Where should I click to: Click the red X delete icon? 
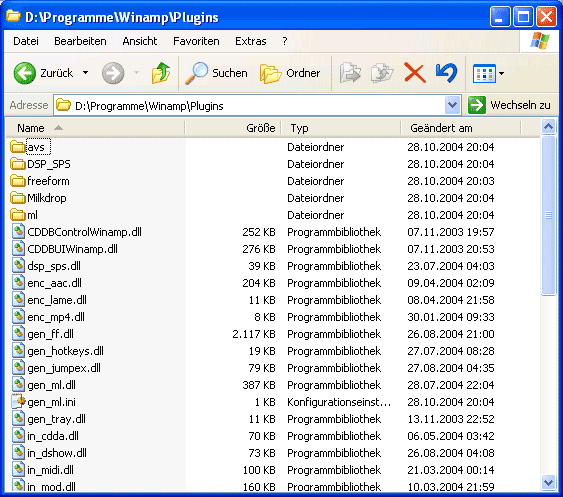click(415, 73)
